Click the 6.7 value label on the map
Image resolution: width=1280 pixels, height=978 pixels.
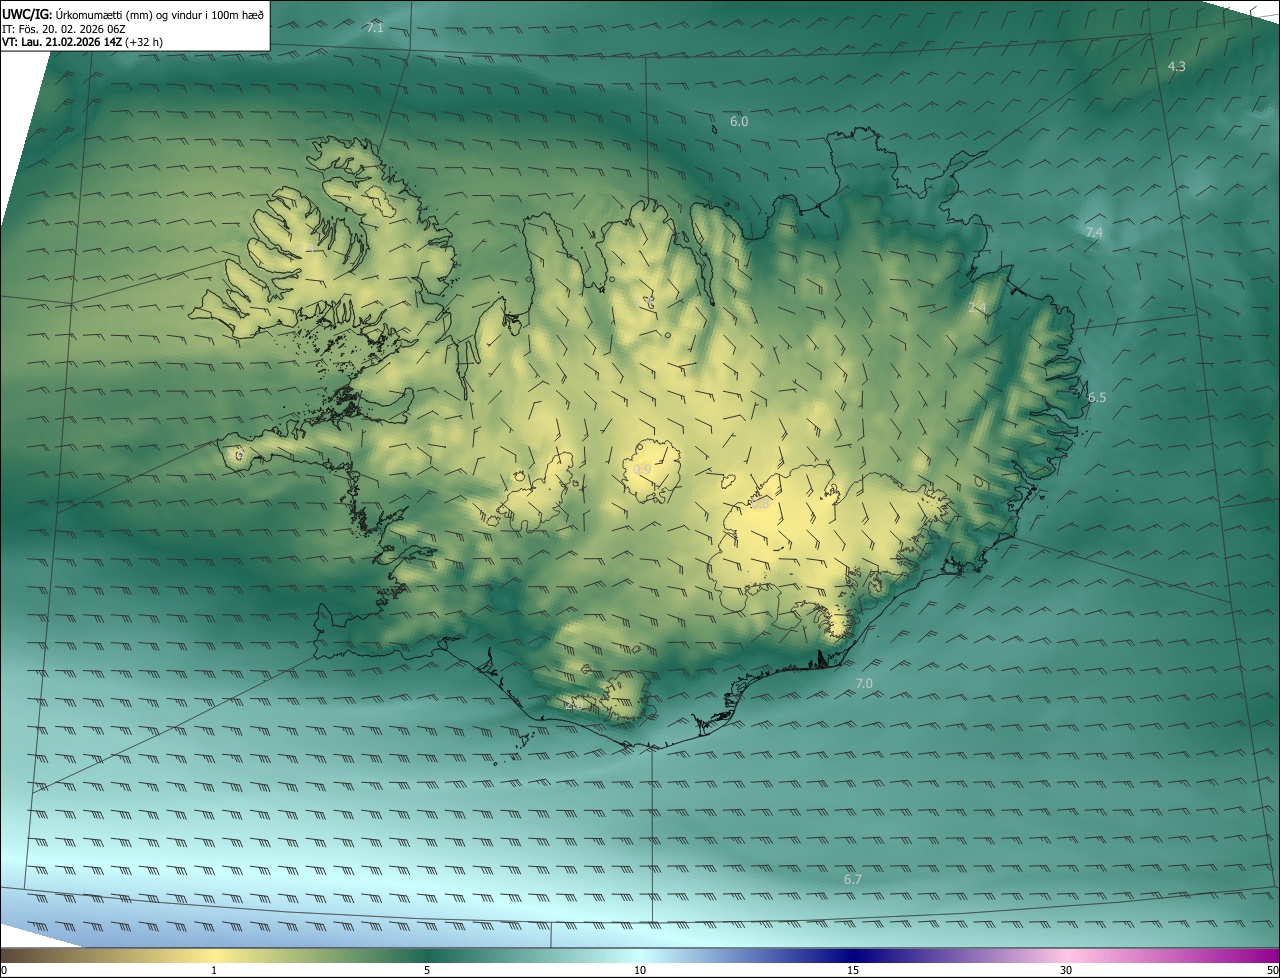pyautogui.click(x=853, y=879)
